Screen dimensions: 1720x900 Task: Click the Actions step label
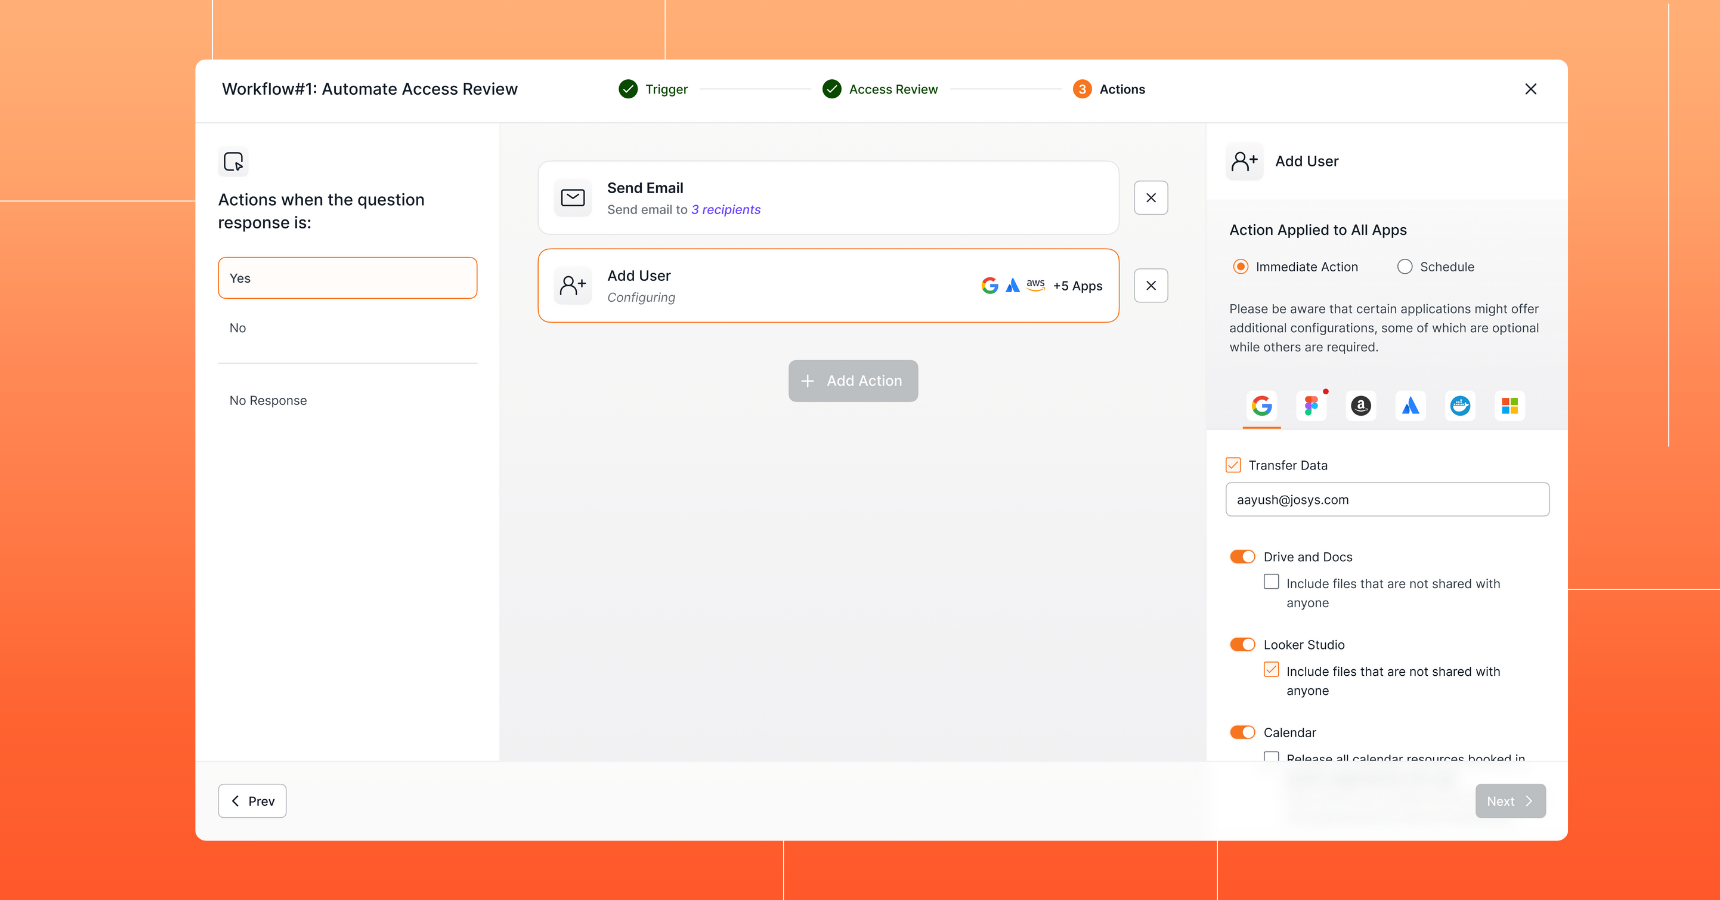(x=1122, y=89)
